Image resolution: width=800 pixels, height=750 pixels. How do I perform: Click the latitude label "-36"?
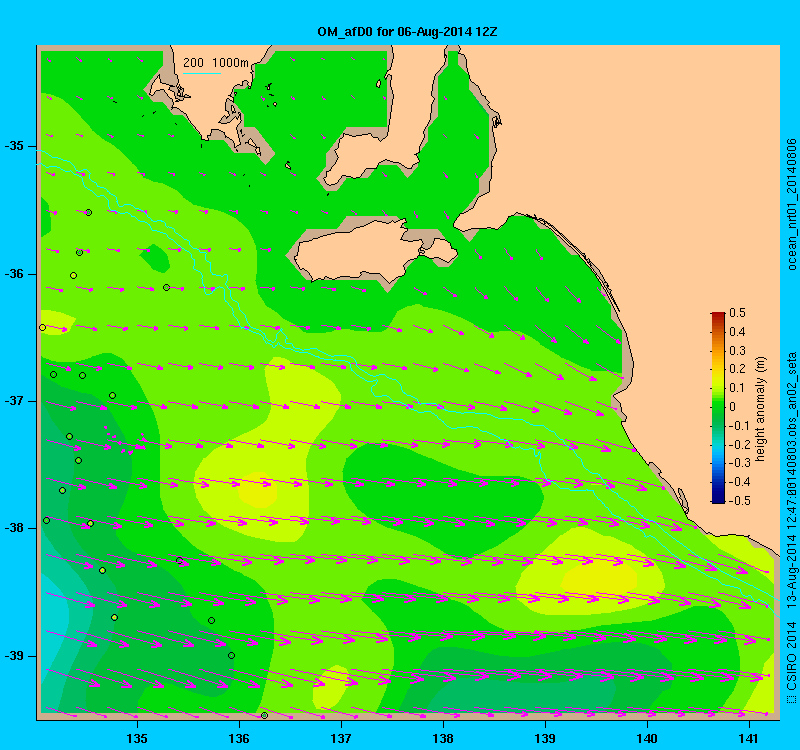[x=14, y=274]
